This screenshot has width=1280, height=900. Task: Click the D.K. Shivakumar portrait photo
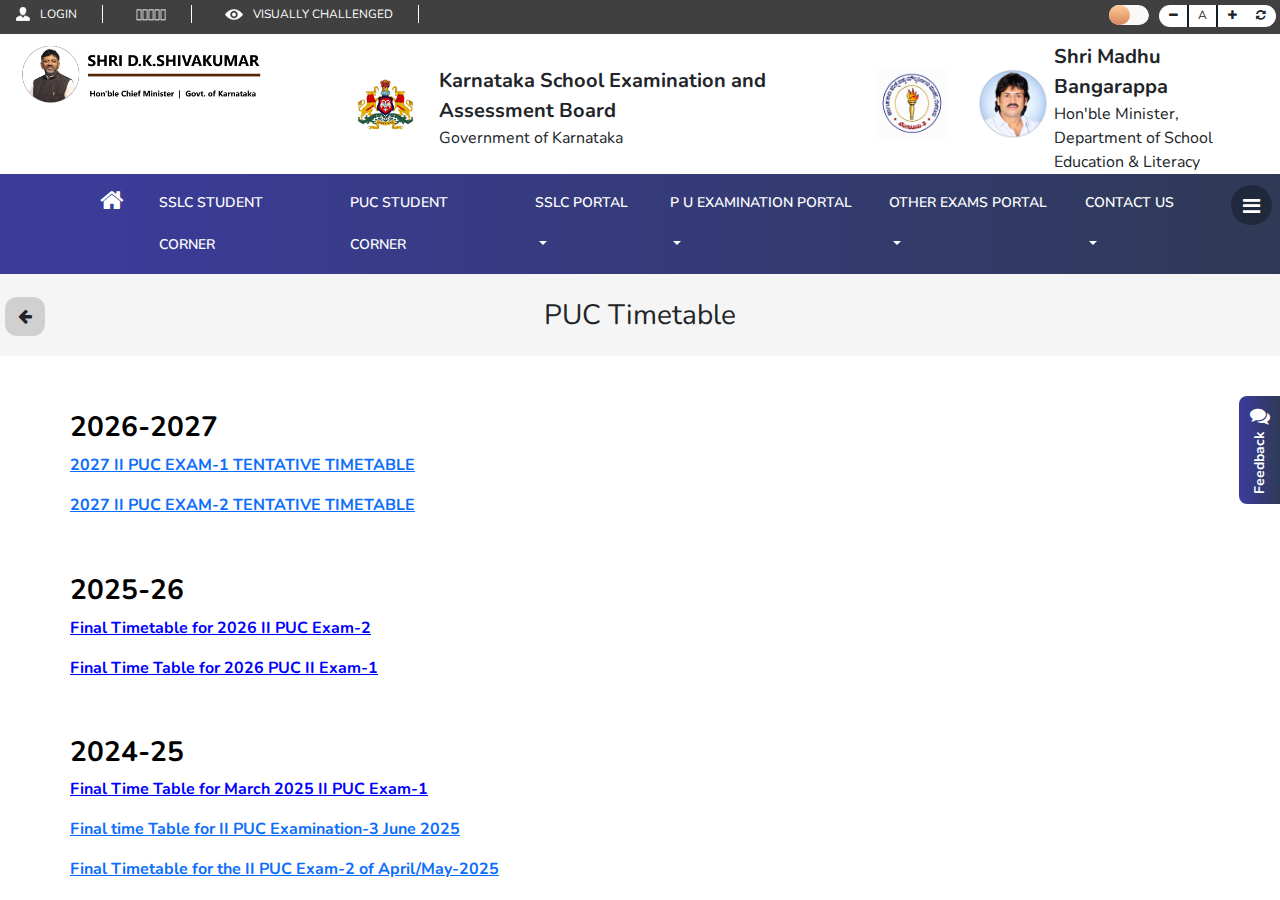click(x=51, y=74)
